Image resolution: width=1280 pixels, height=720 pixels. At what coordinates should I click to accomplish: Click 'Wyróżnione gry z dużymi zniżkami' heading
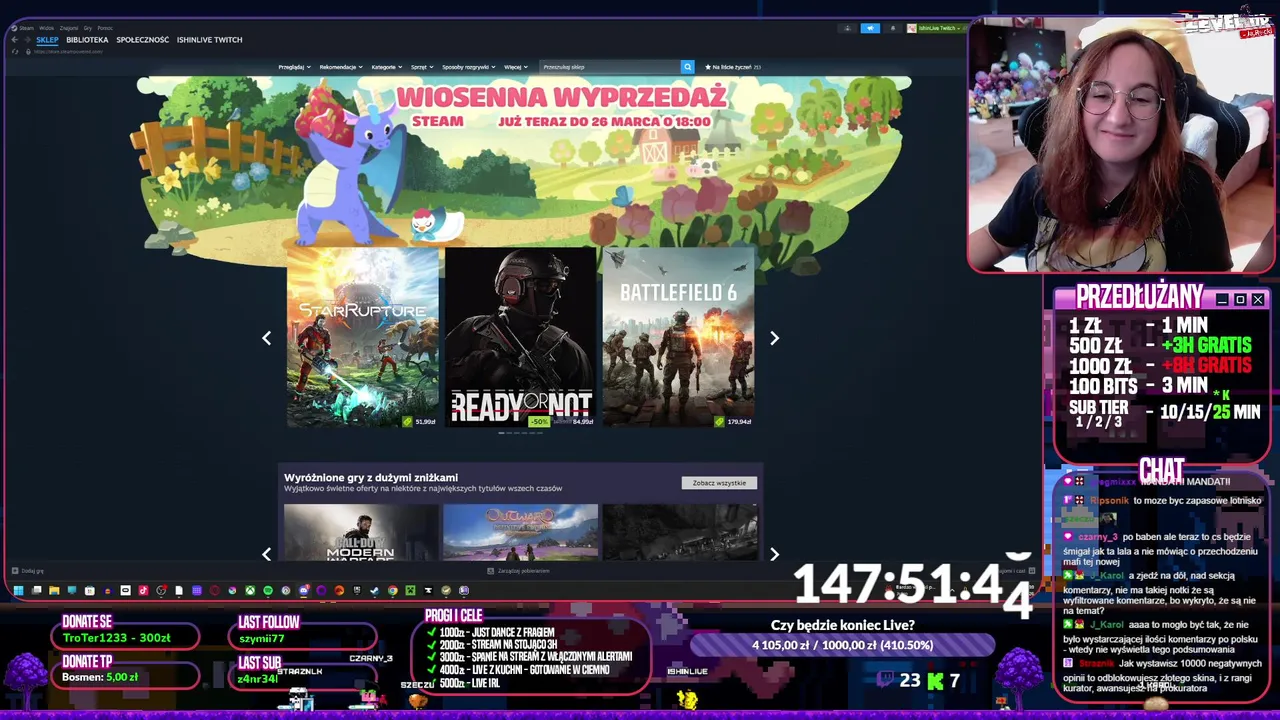371,477
